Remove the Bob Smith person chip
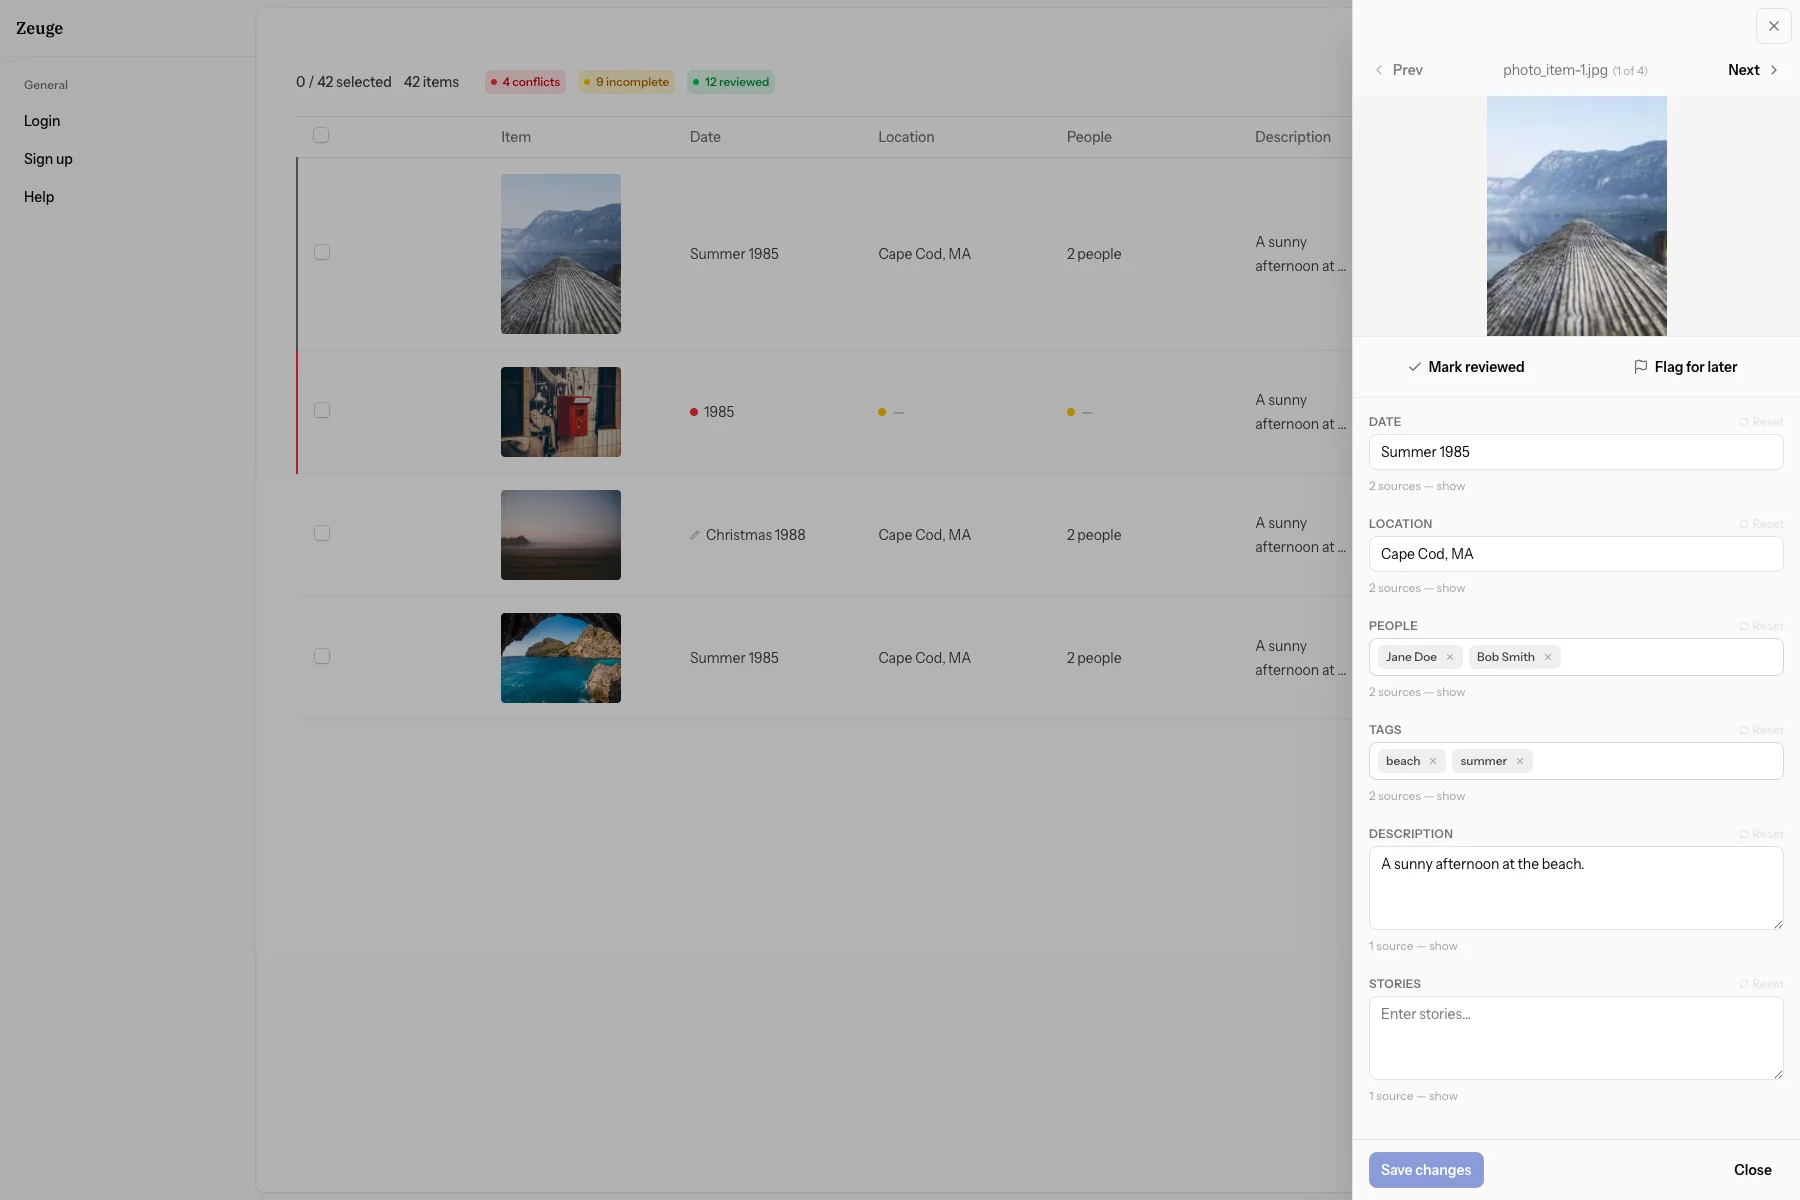Viewport: 1800px width, 1200px height. 1548,657
